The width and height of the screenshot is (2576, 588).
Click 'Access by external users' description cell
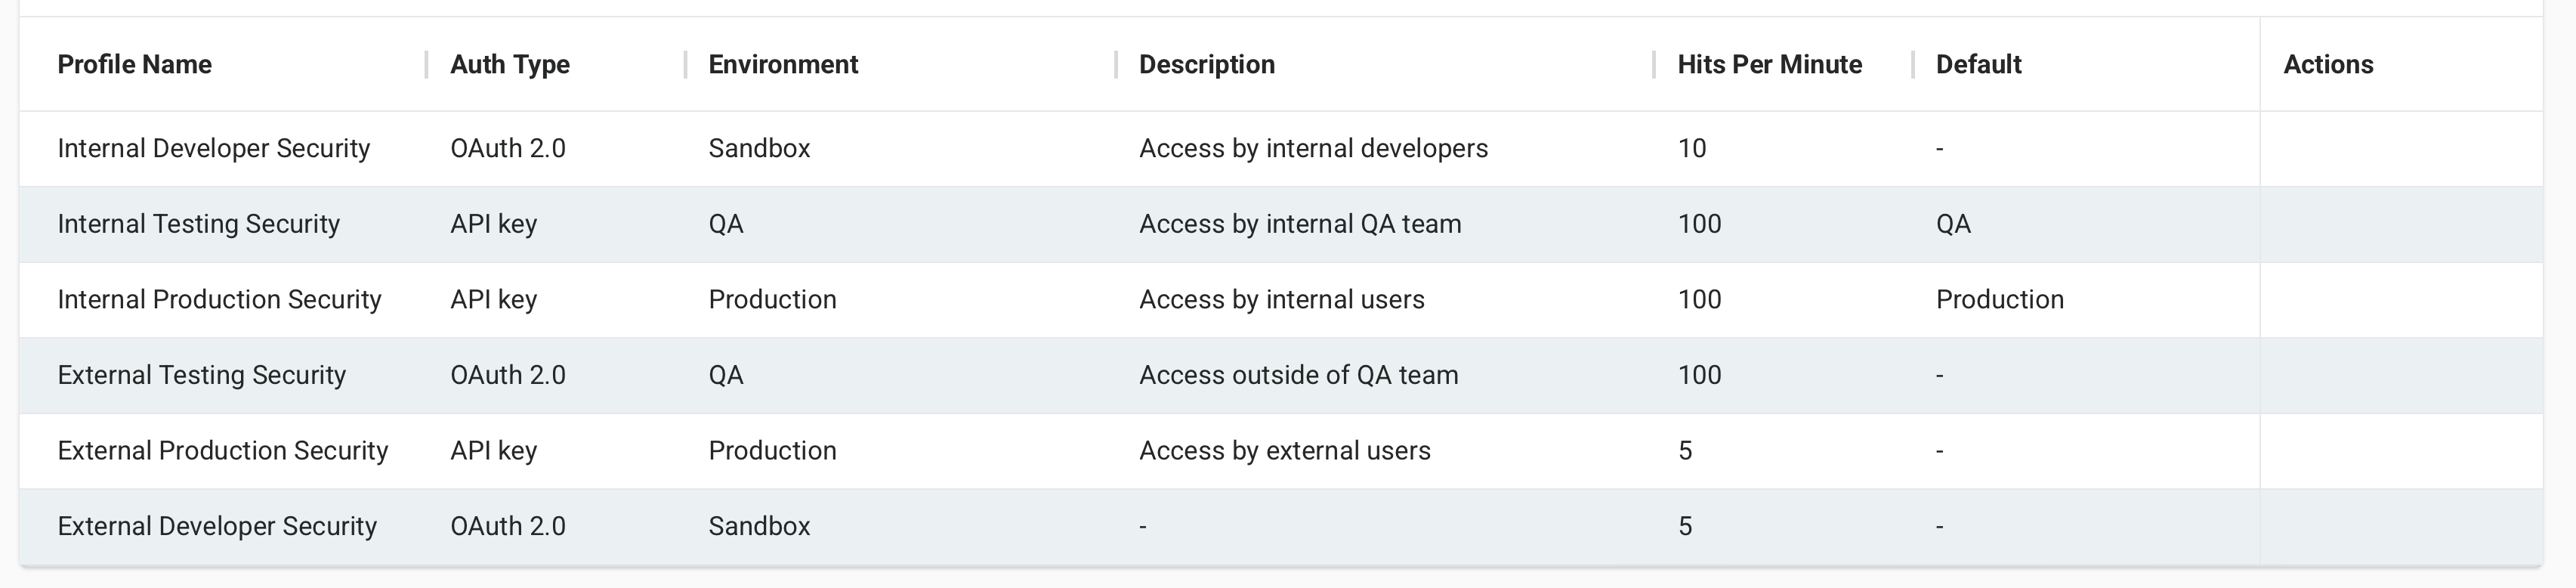click(1284, 451)
